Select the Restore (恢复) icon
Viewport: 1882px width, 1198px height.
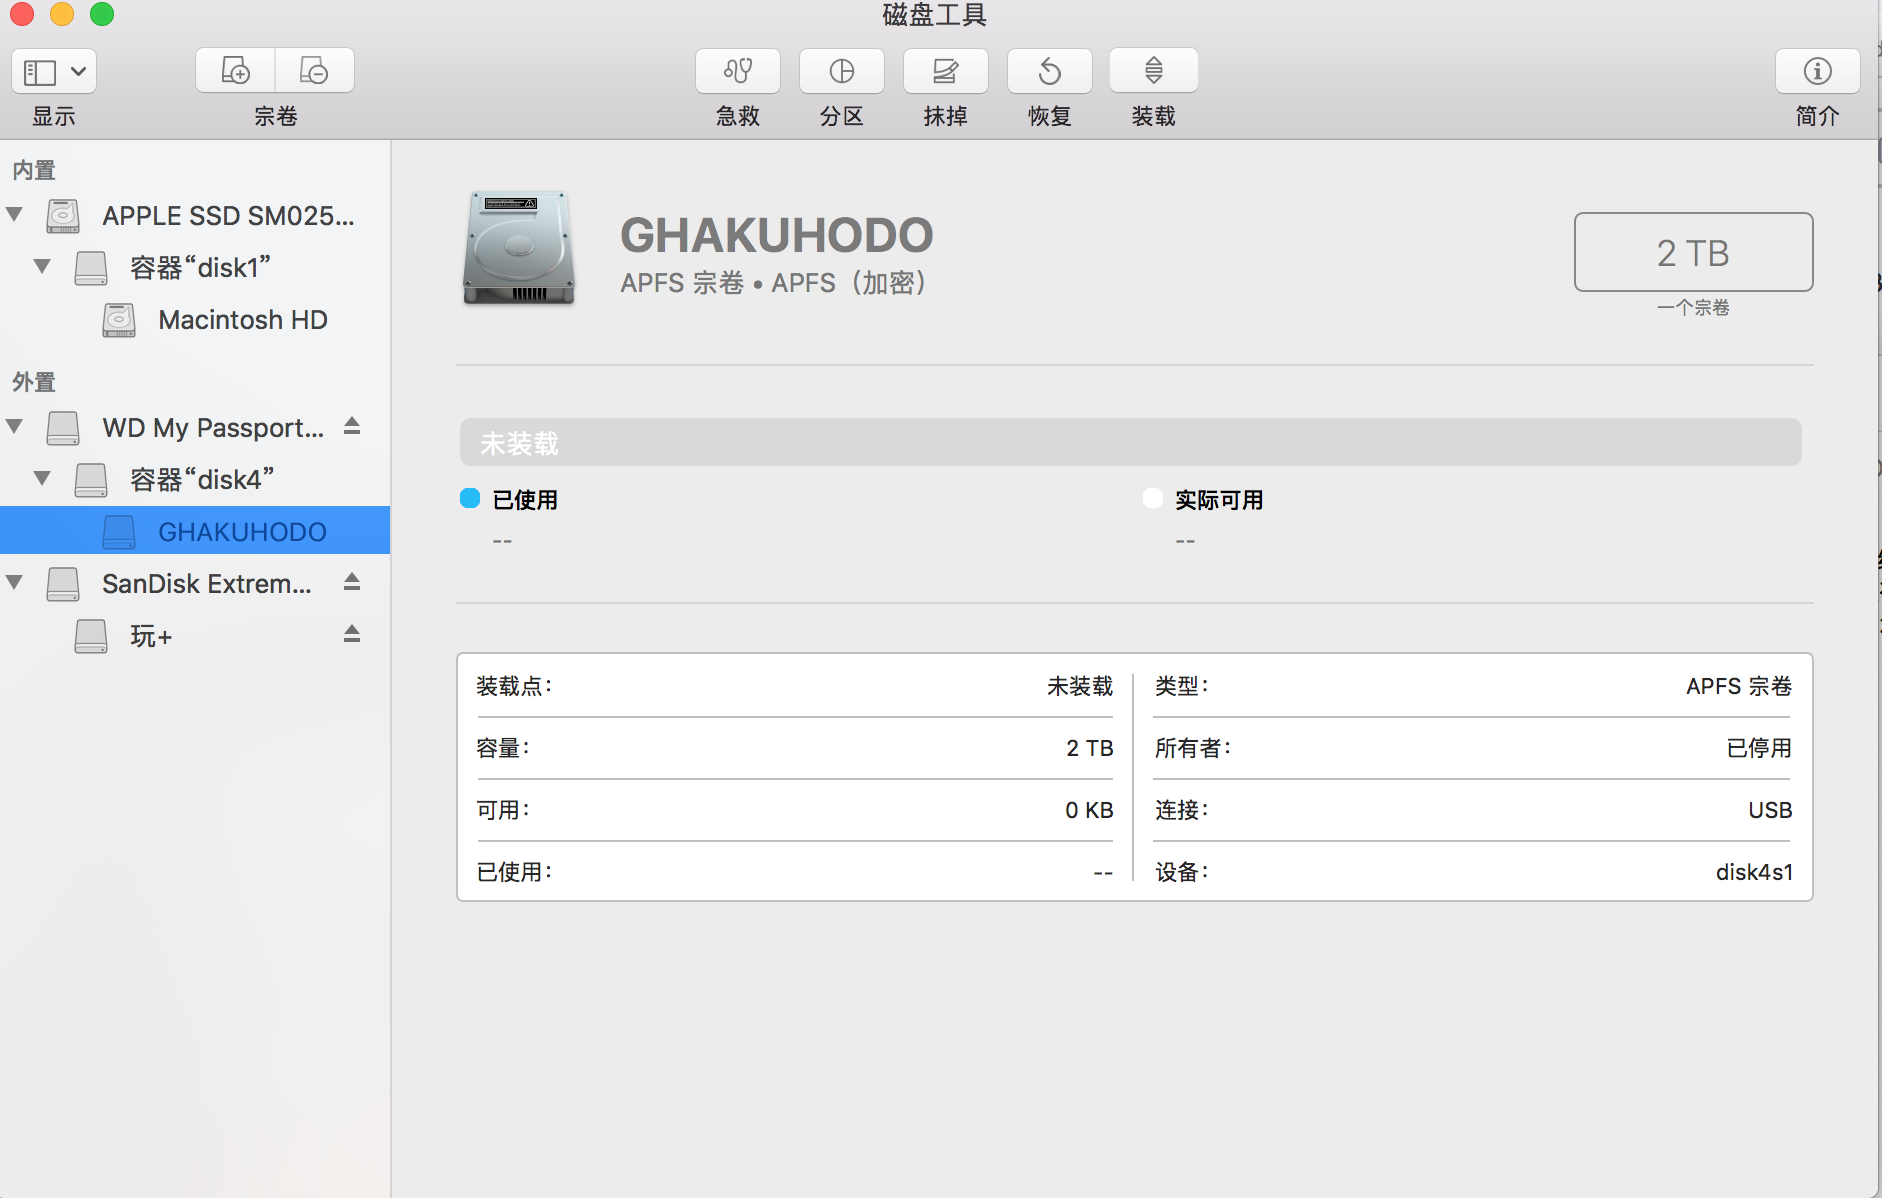(x=1049, y=71)
